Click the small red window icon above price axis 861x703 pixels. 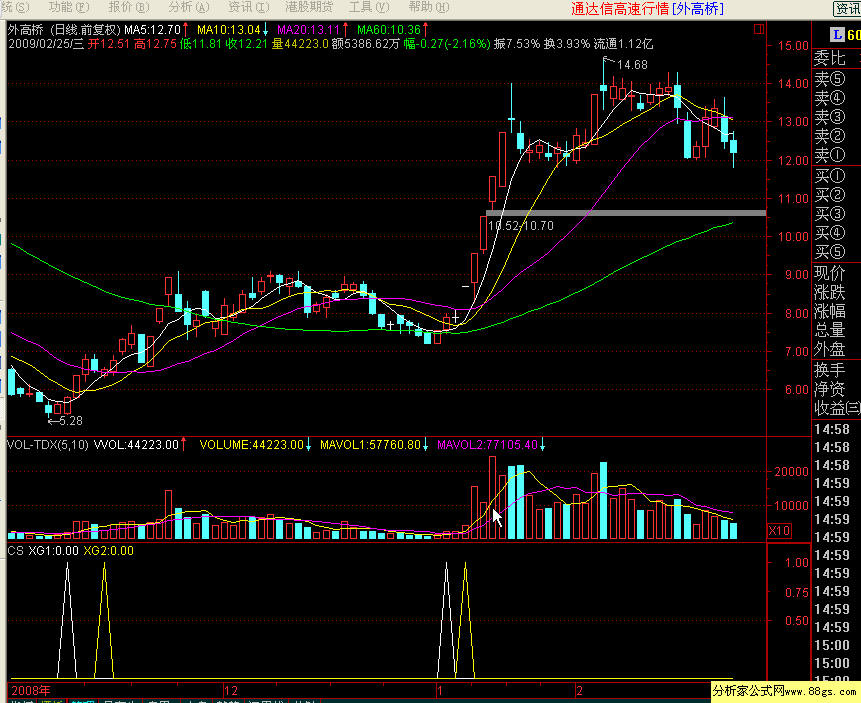pyautogui.click(x=759, y=29)
